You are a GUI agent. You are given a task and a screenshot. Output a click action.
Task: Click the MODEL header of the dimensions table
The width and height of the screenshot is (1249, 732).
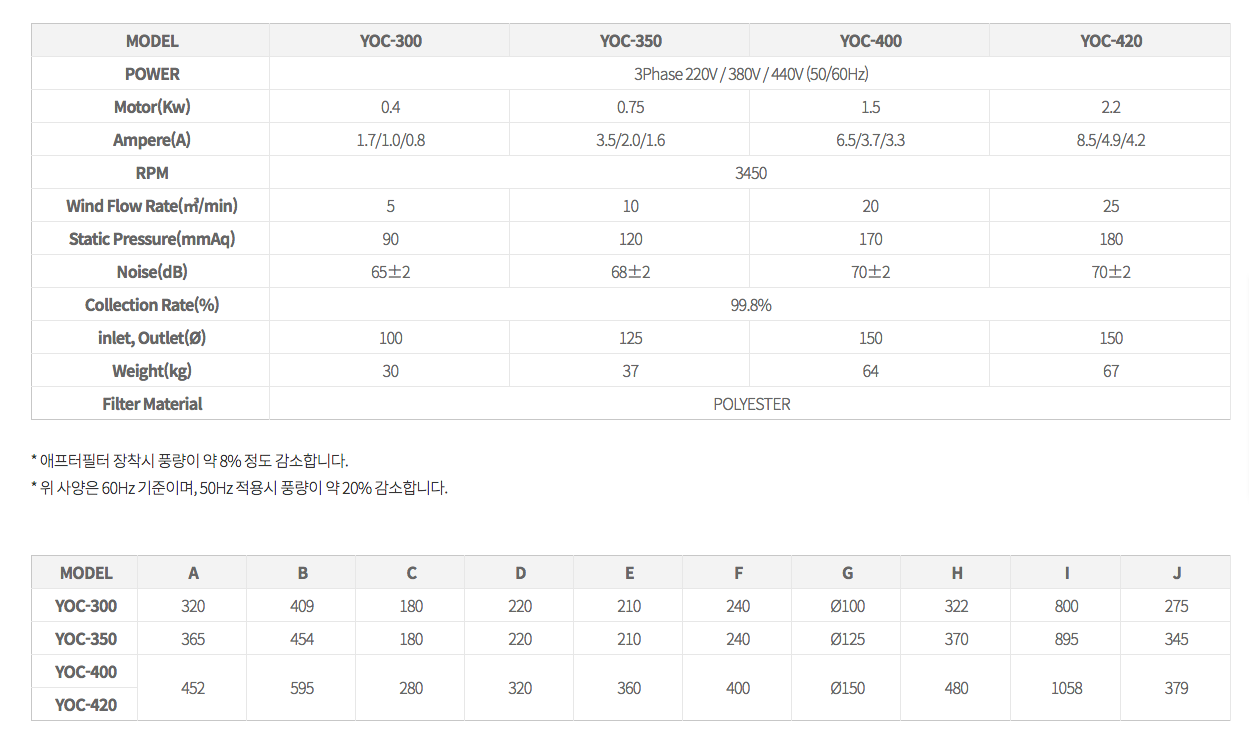pyautogui.click(x=86, y=573)
